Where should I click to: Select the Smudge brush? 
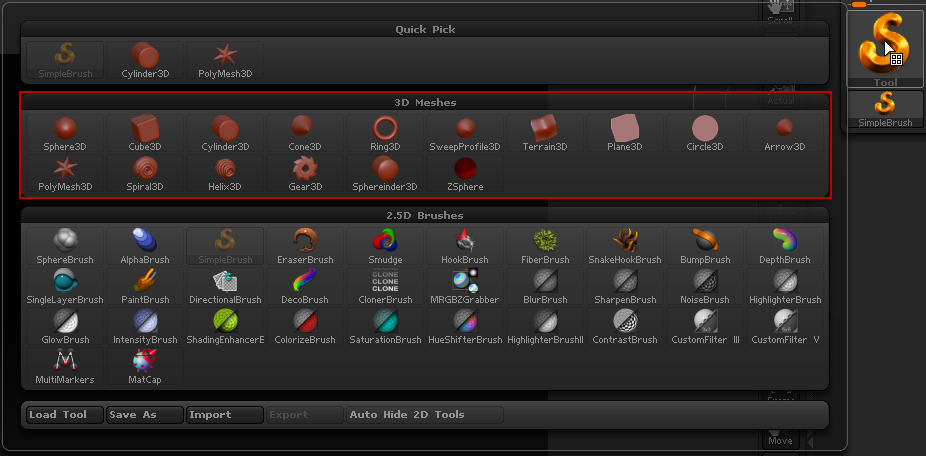[385, 246]
